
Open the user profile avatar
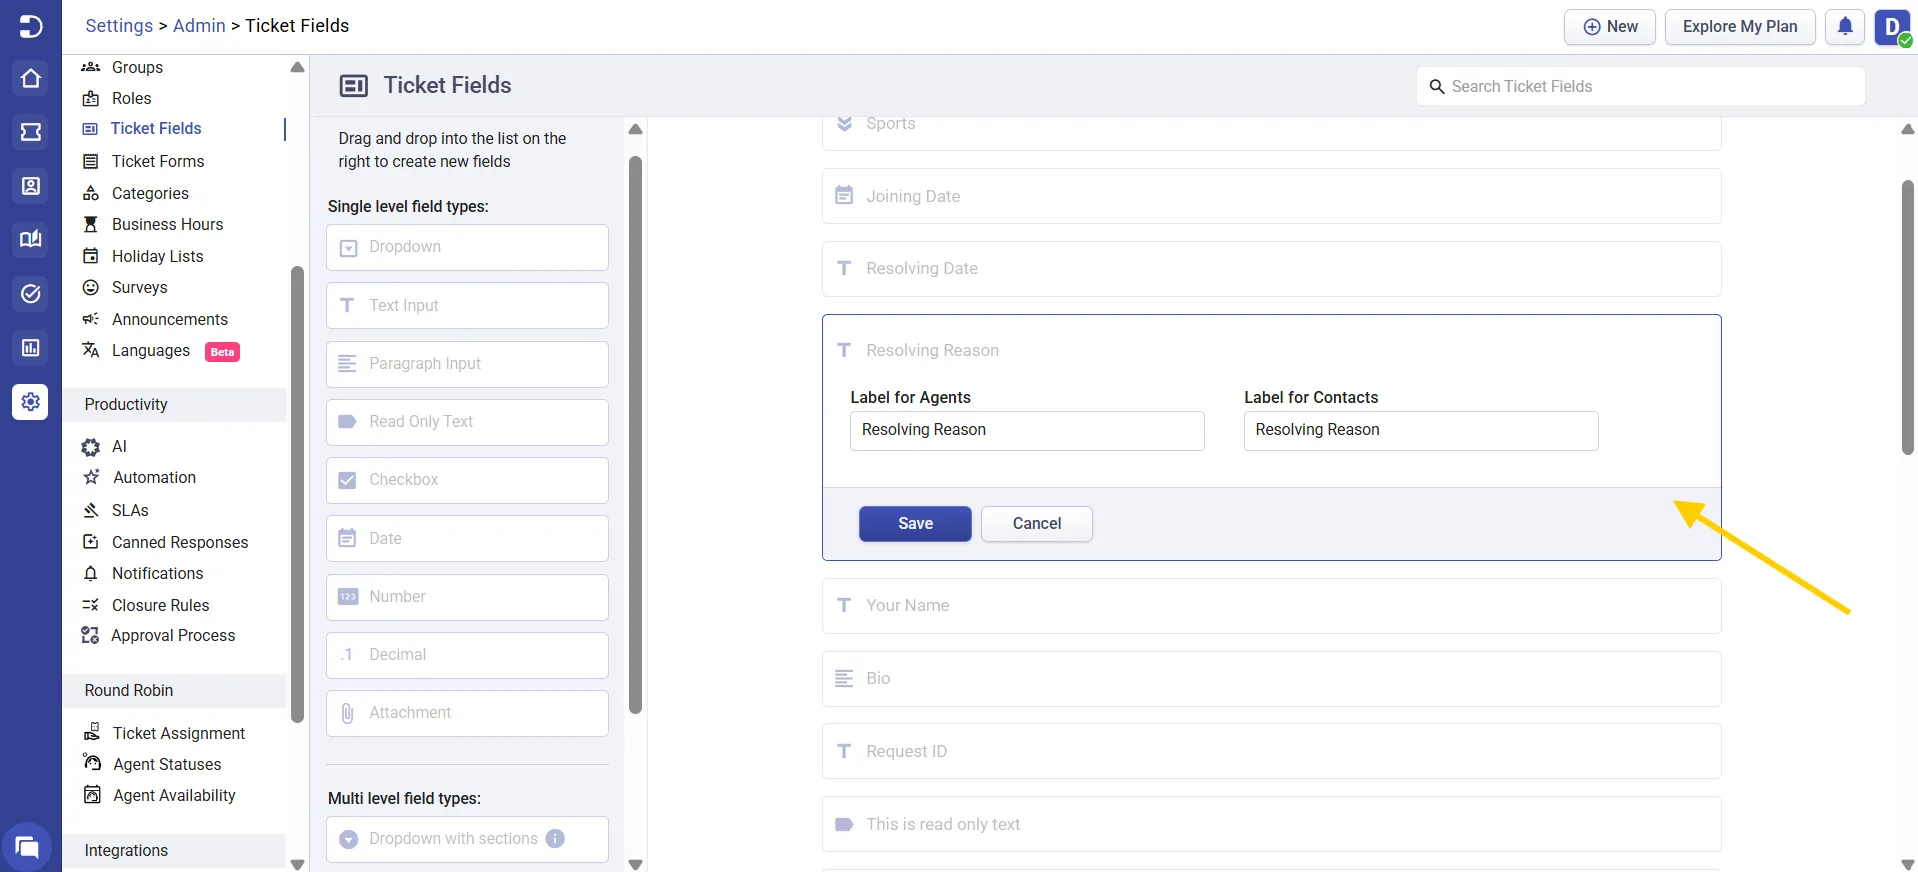tap(1892, 27)
